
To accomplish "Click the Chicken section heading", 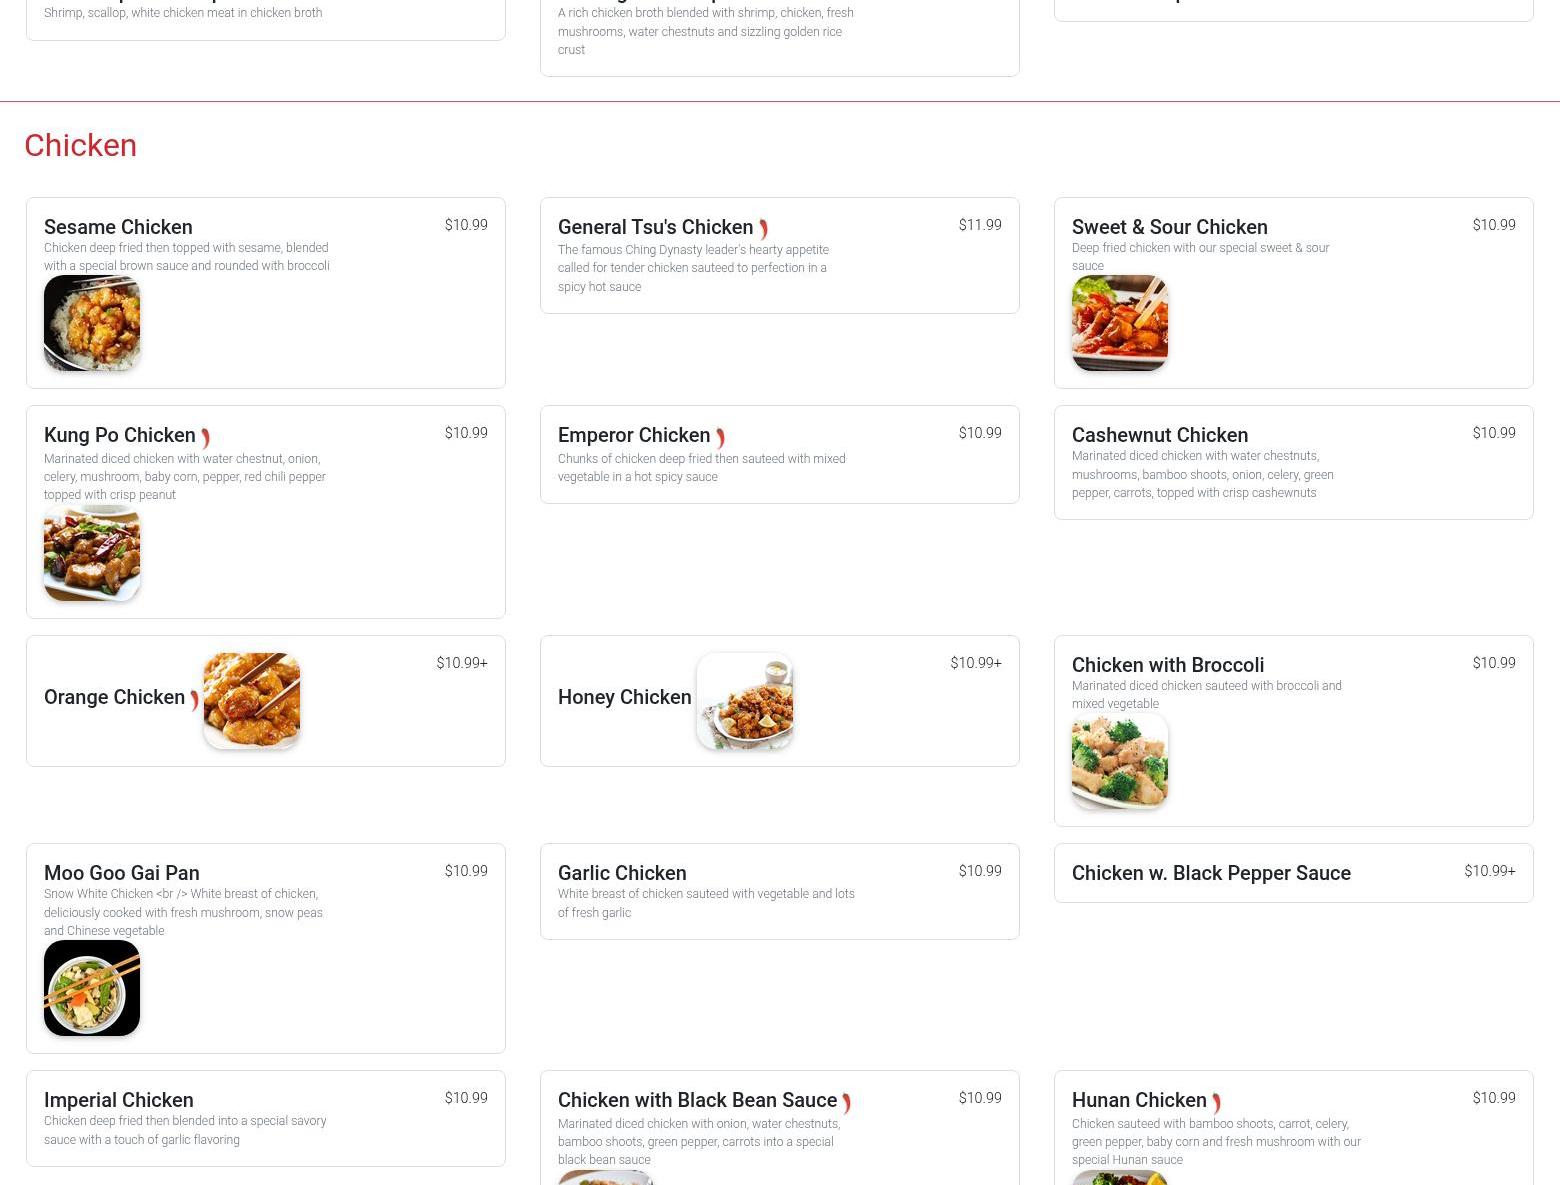I will point(80,145).
